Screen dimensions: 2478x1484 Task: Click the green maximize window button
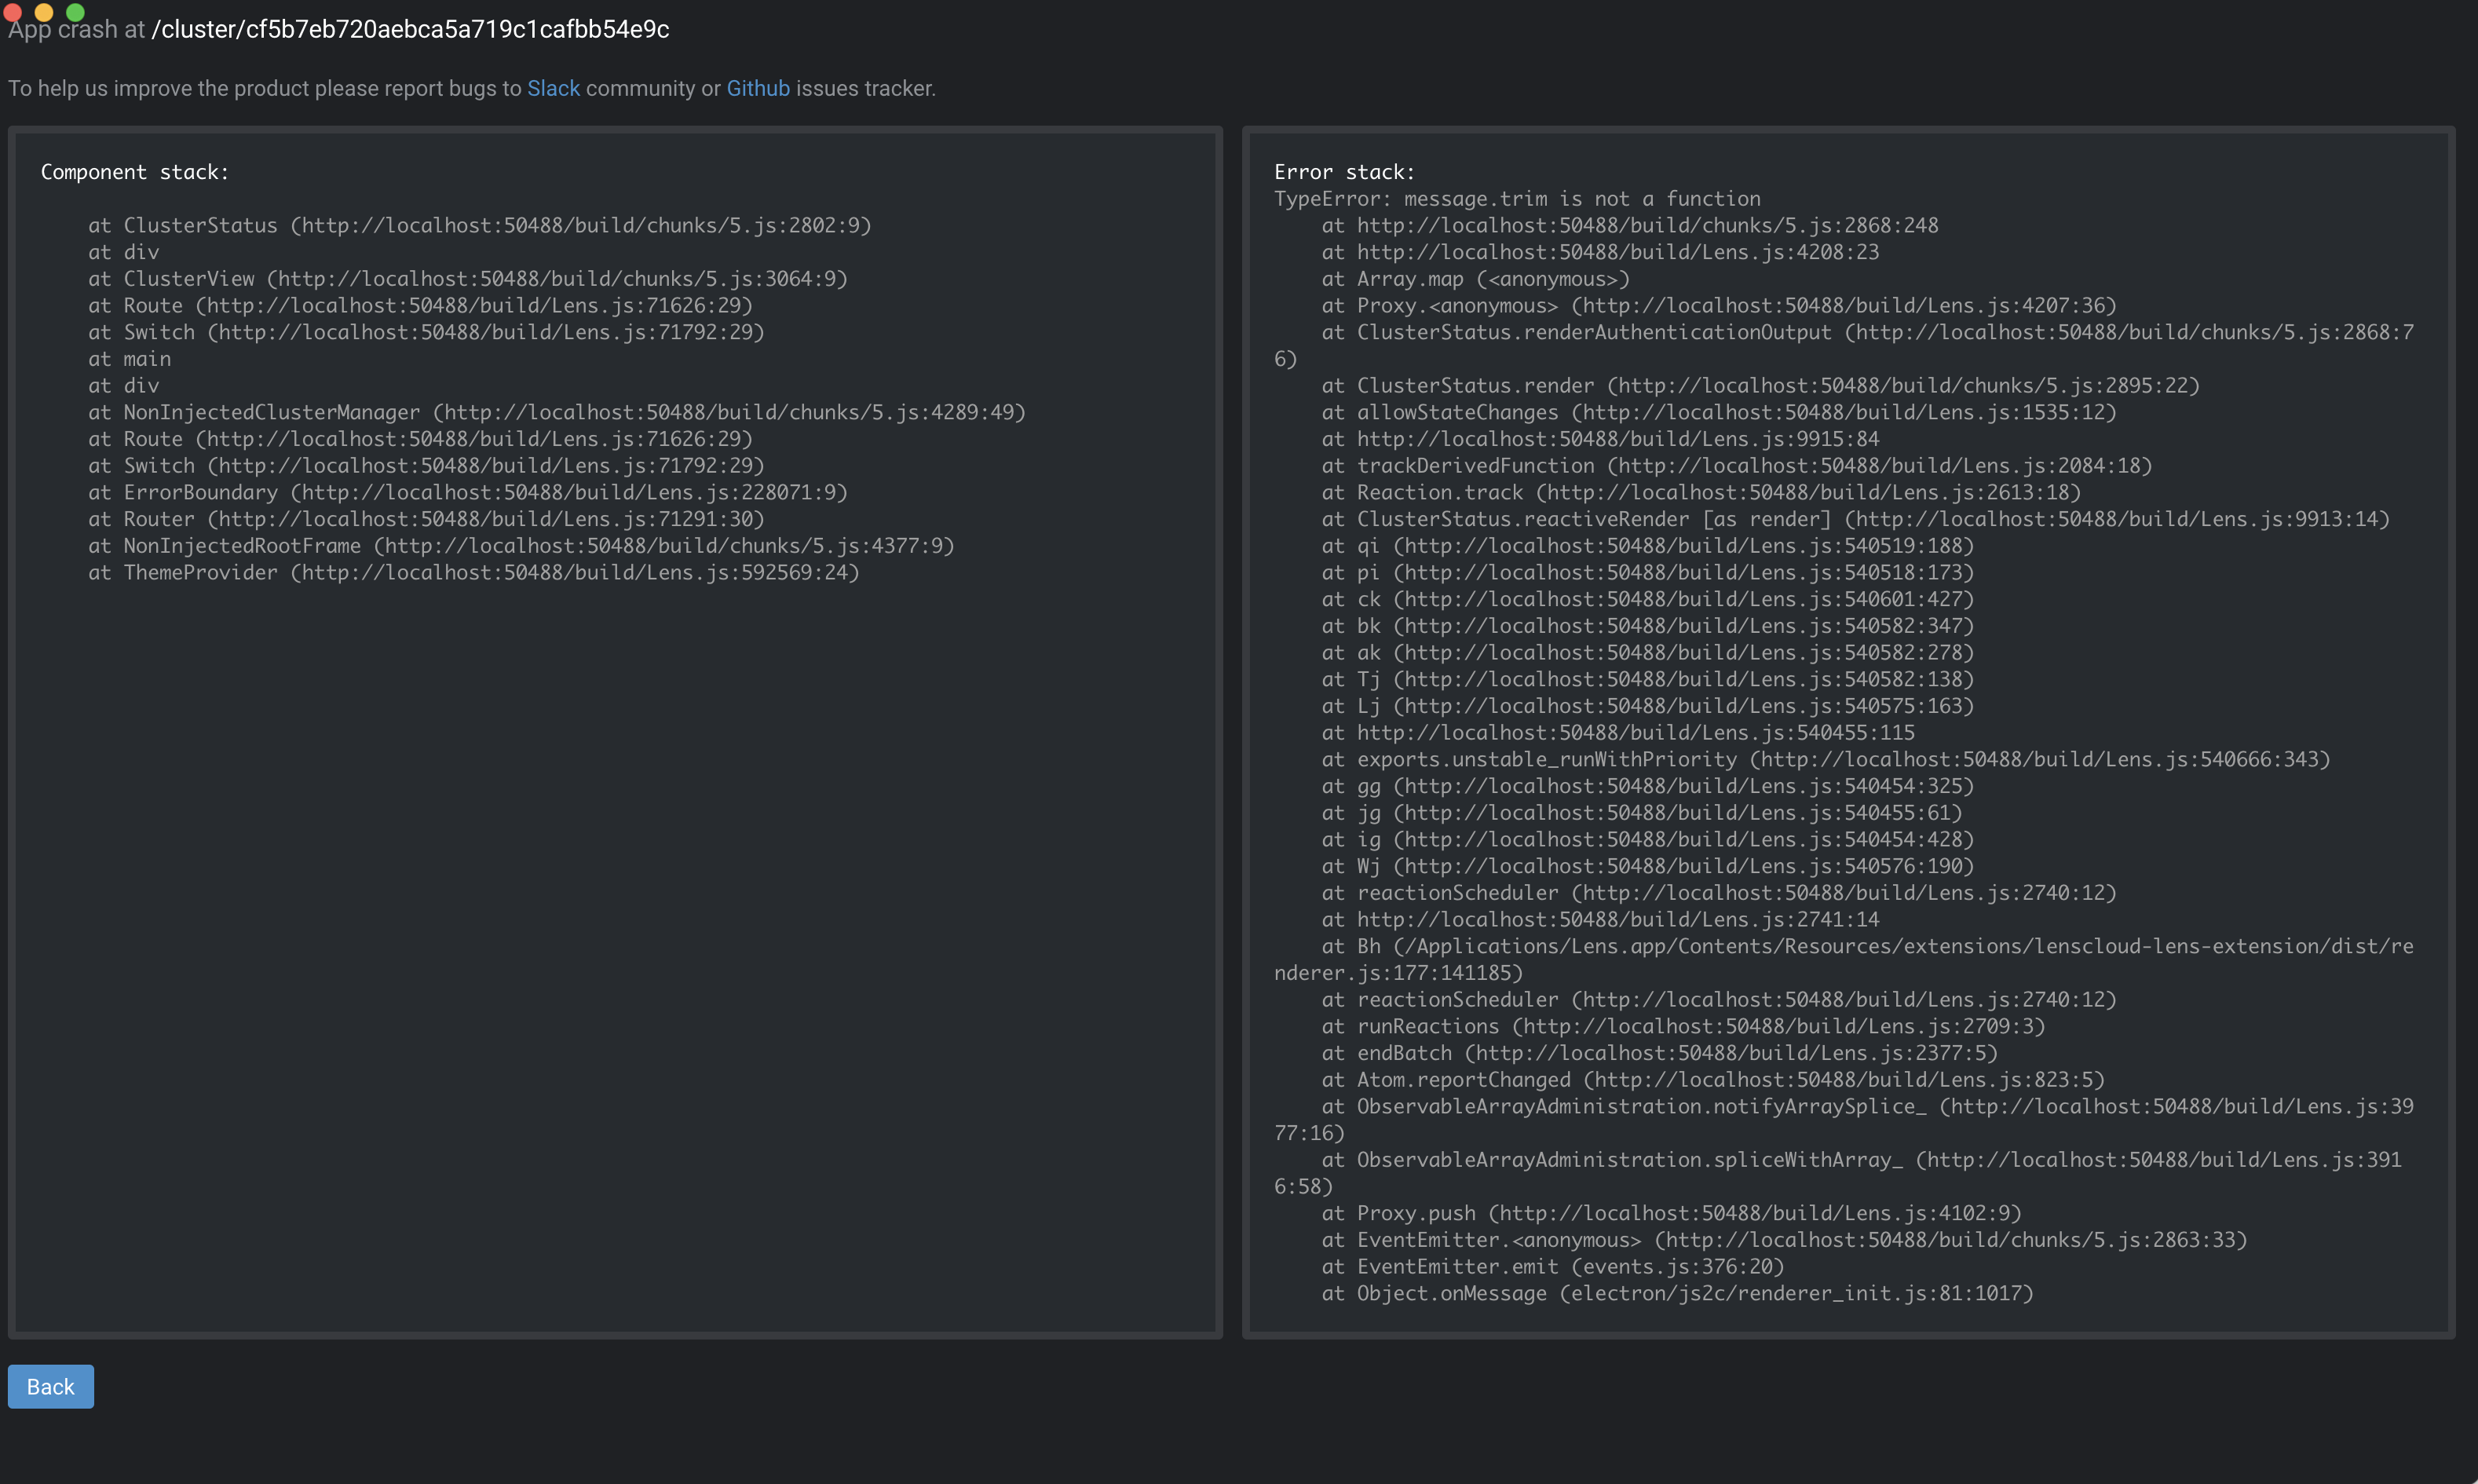[75, 12]
